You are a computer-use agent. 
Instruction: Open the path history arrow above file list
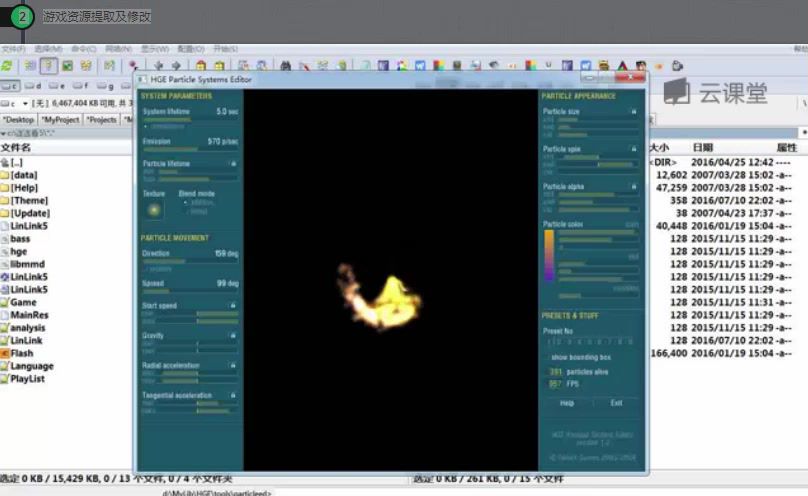3,133
